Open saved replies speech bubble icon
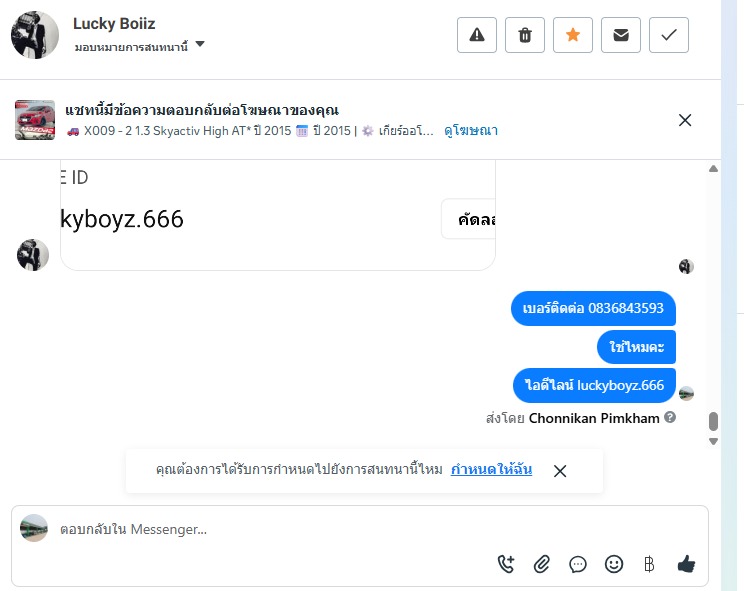This screenshot has height=591, width=744. [577, 564]
